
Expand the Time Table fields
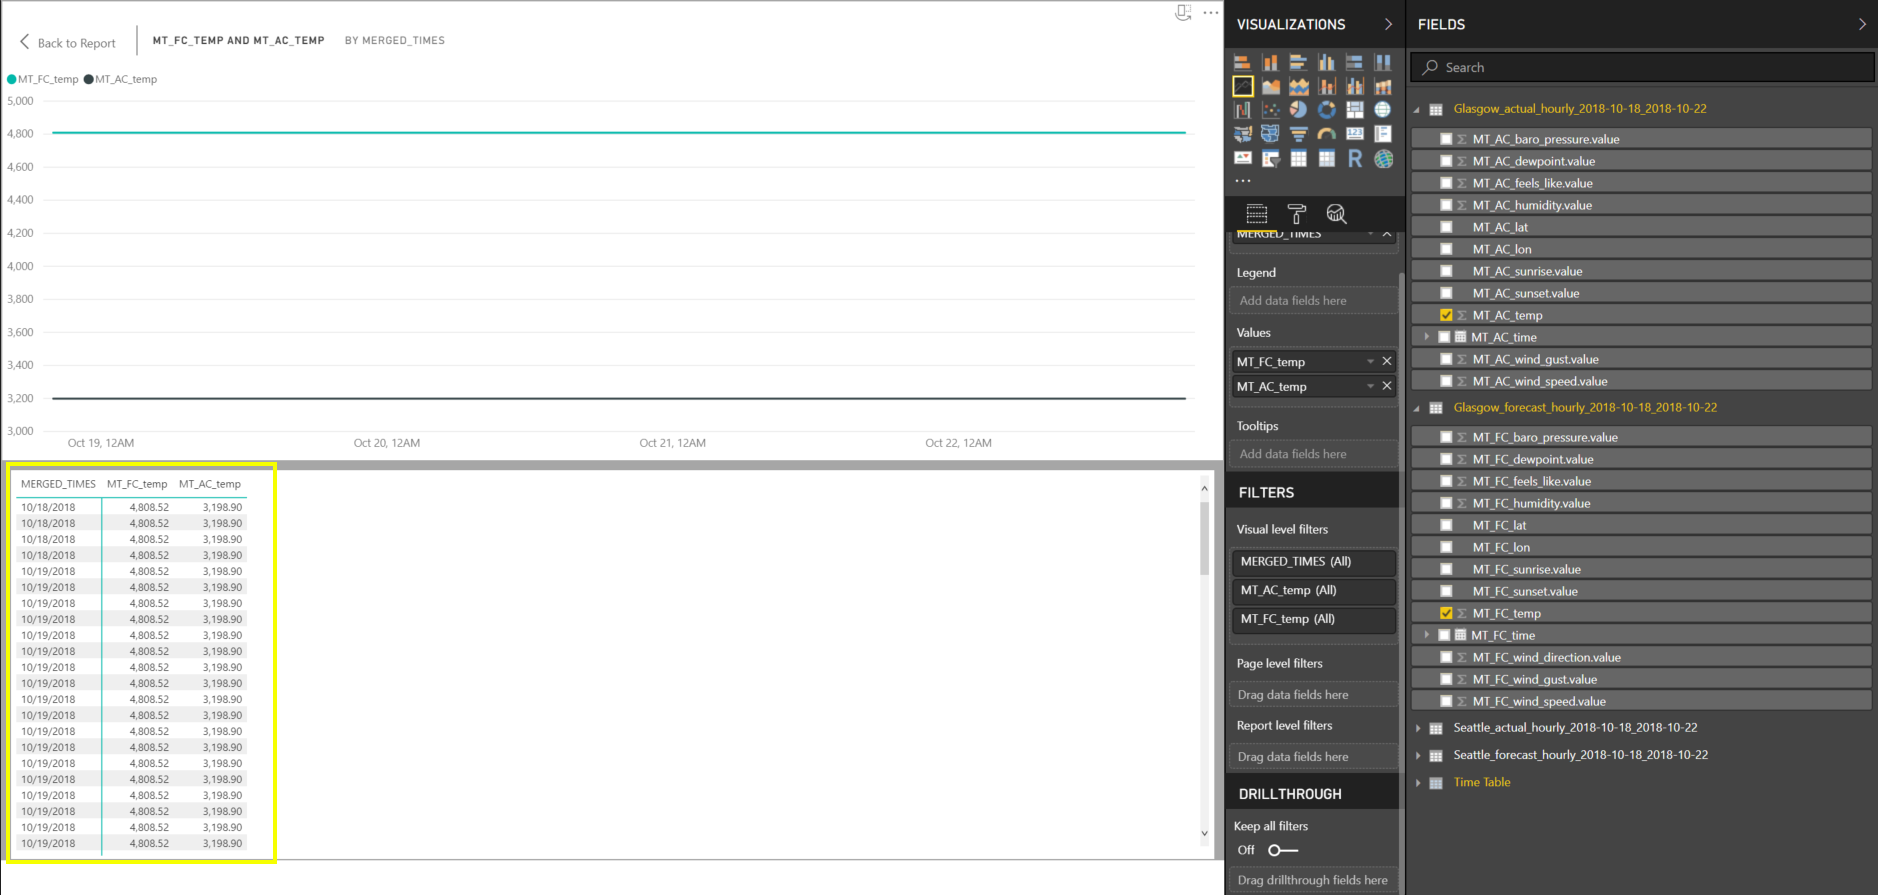pos(1418,783)
